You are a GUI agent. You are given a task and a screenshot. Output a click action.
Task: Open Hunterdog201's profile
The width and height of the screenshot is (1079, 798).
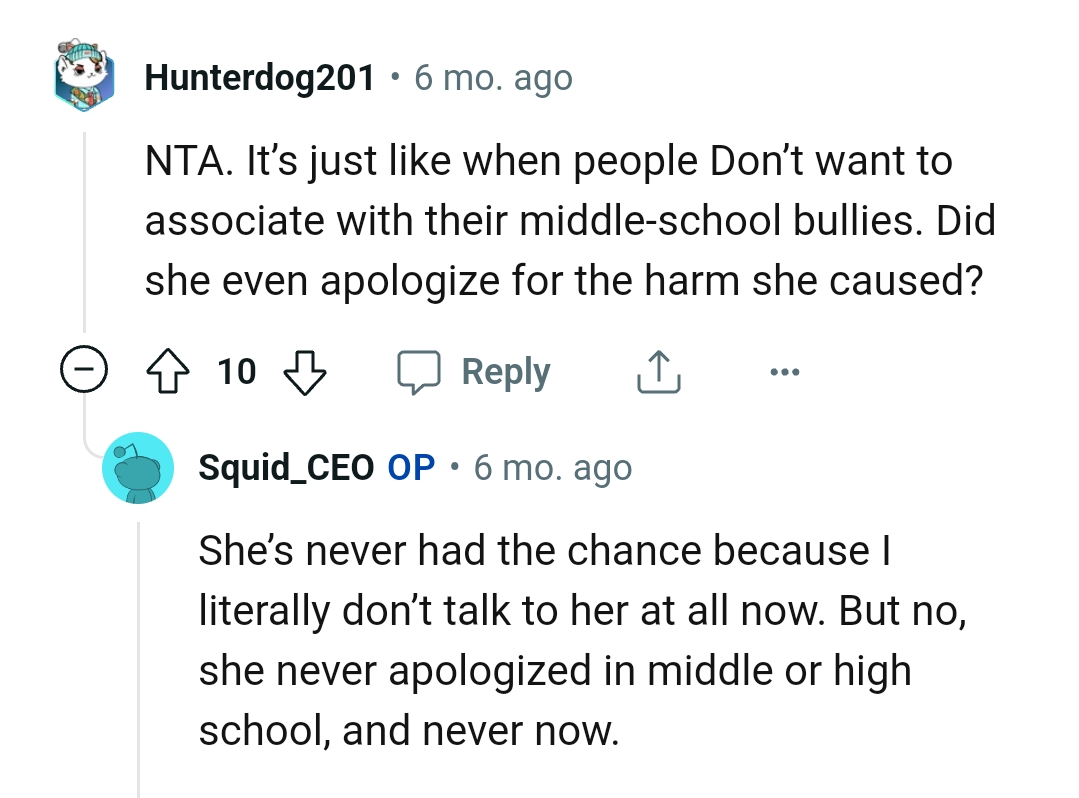(258, 77)
